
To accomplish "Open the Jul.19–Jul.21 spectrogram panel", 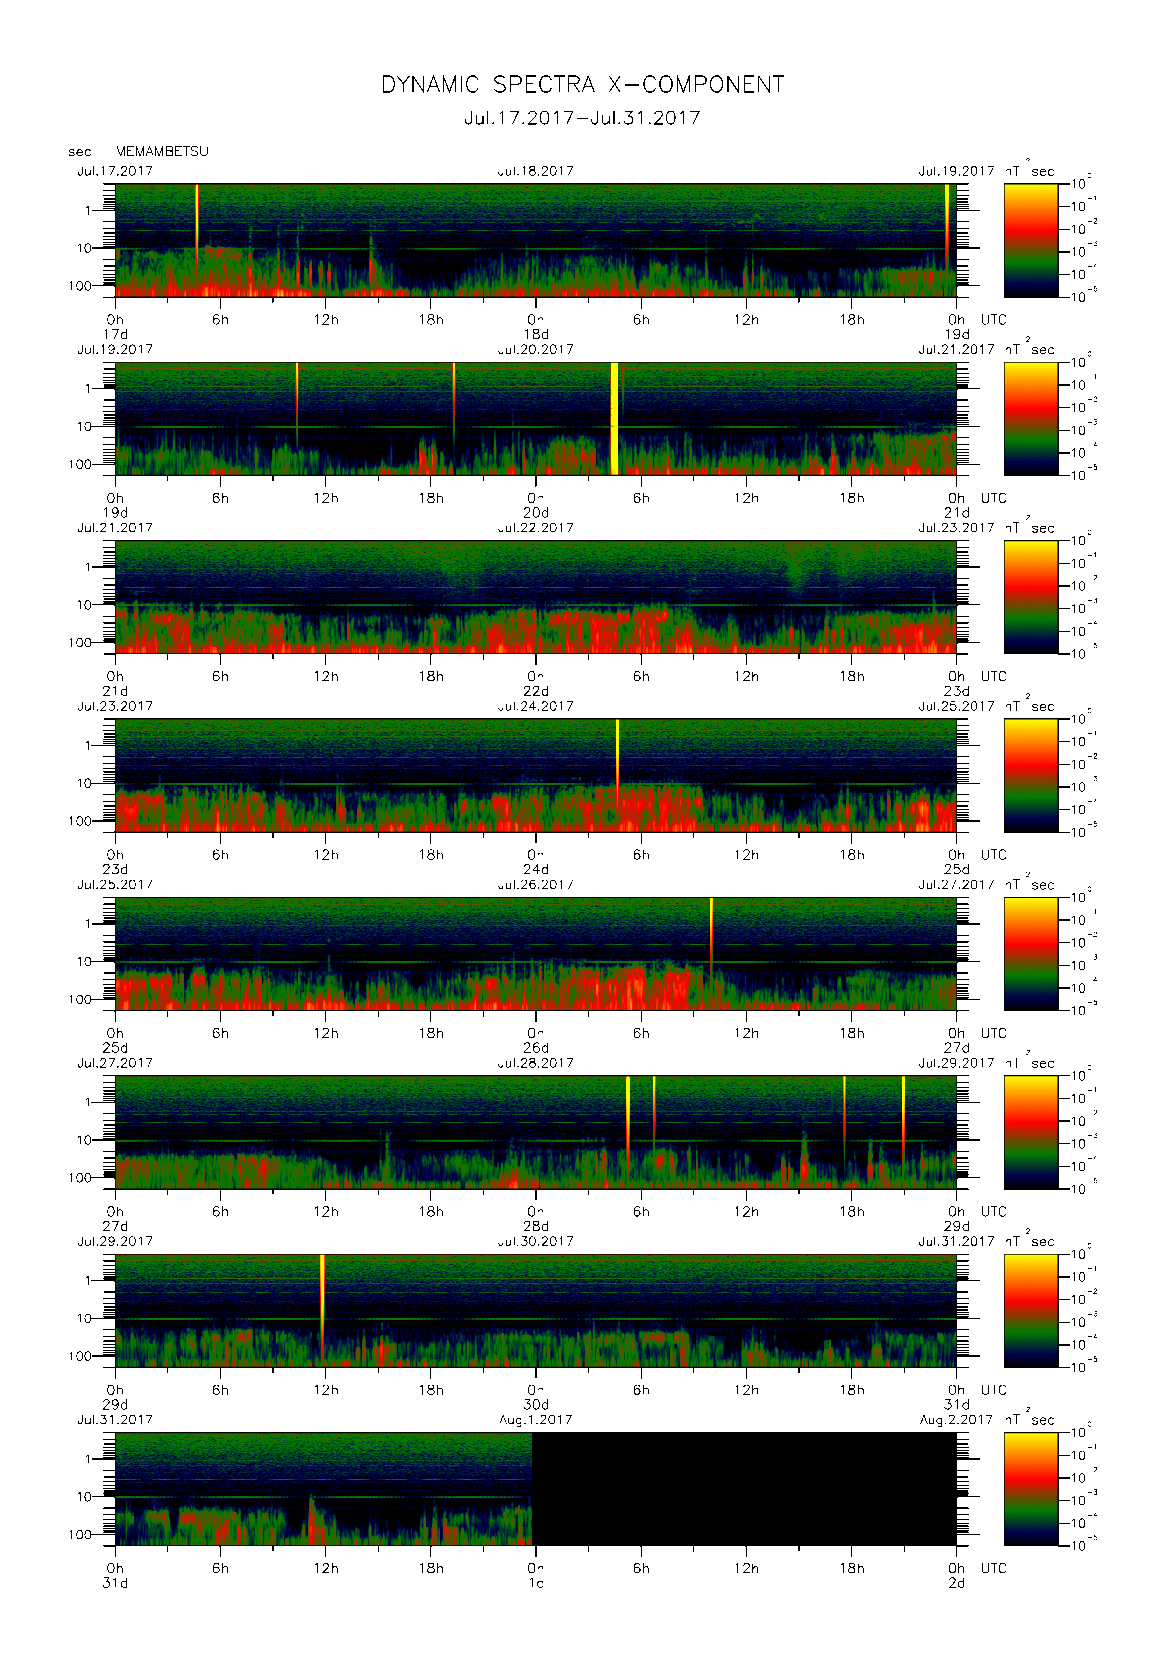I will point(536,418).
